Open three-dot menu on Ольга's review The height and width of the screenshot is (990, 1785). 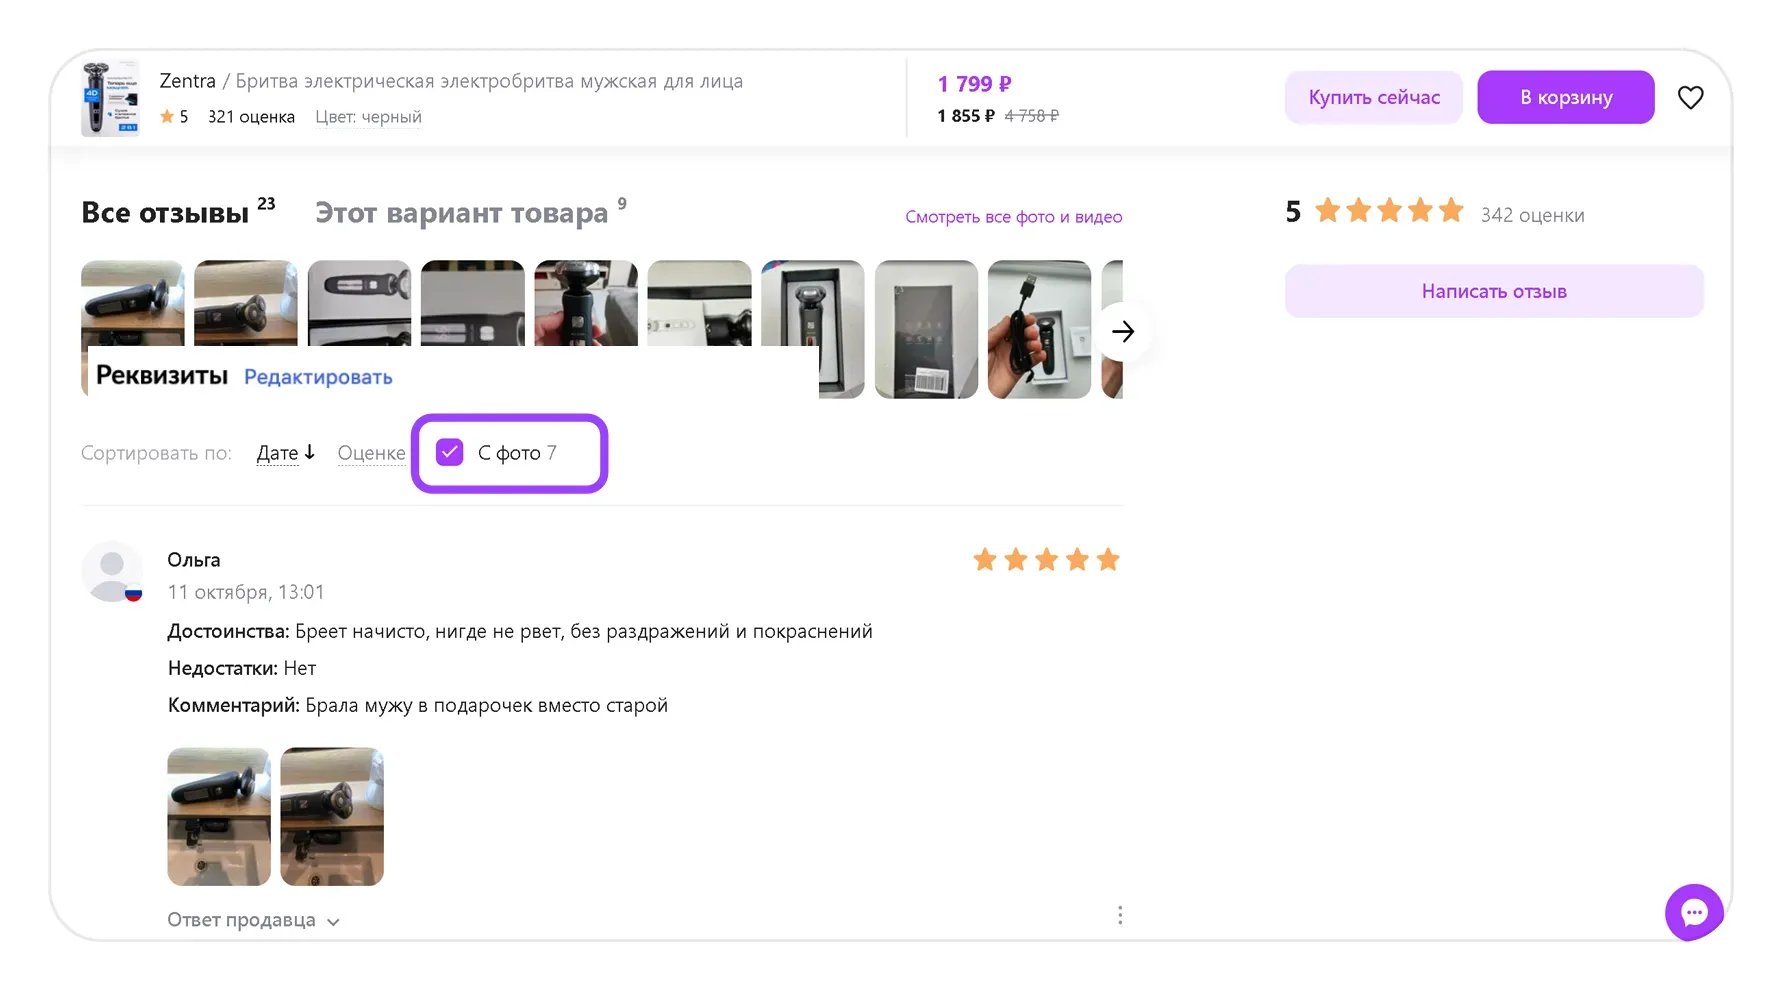point(1120,915)
